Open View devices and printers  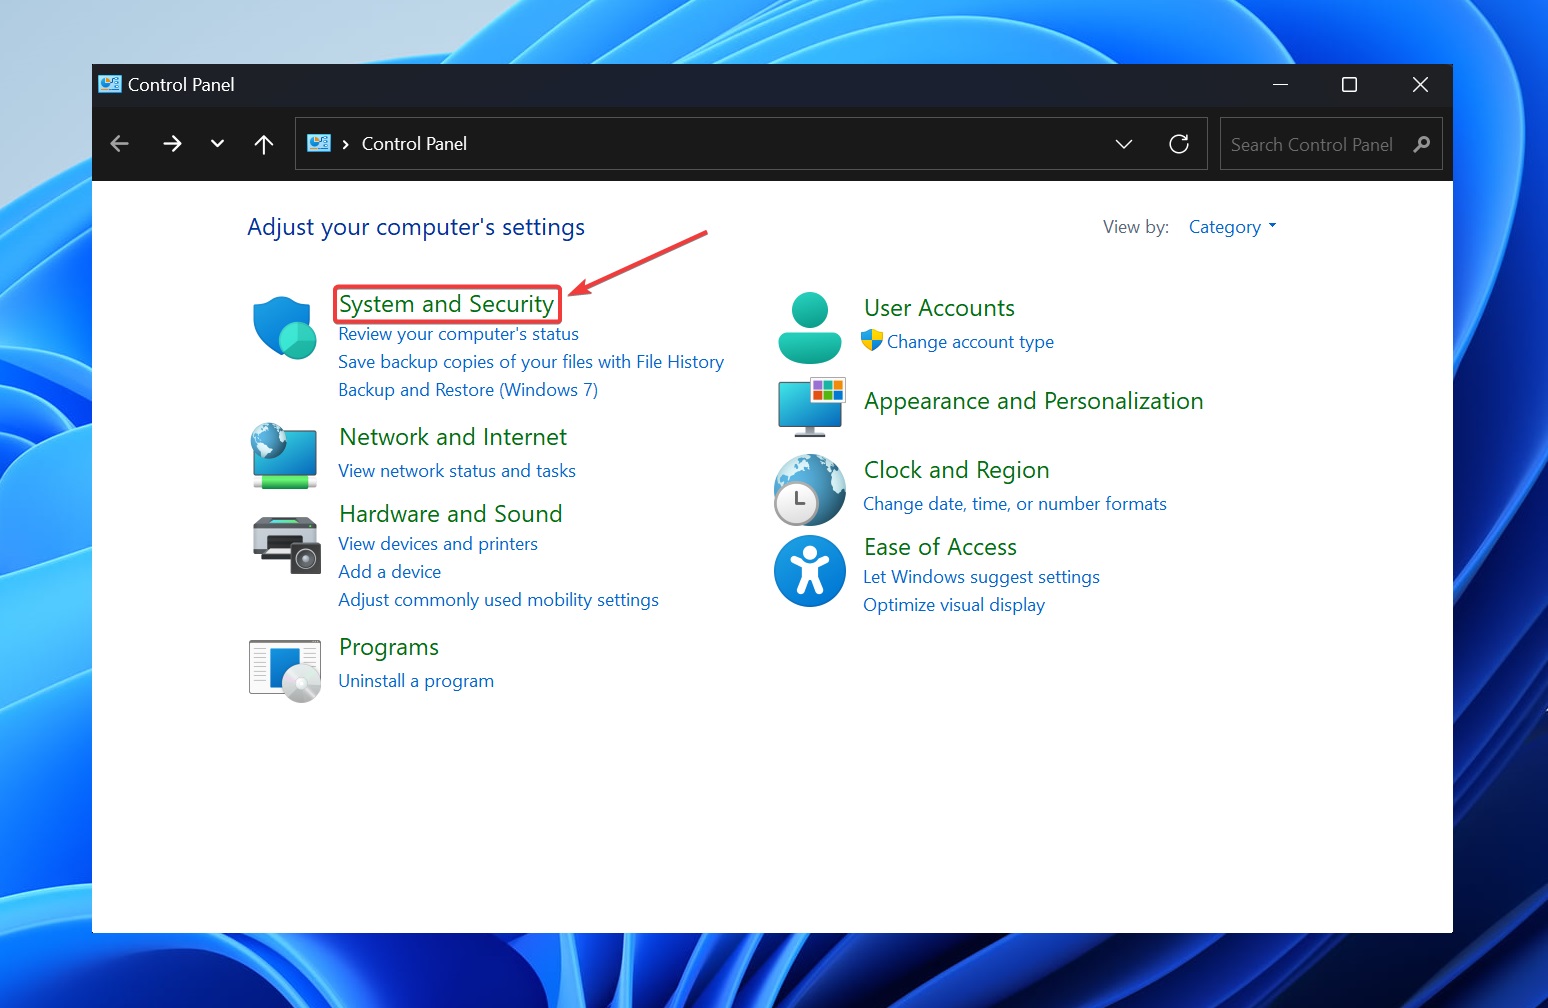pyautogui.click(x=438, y=544)
